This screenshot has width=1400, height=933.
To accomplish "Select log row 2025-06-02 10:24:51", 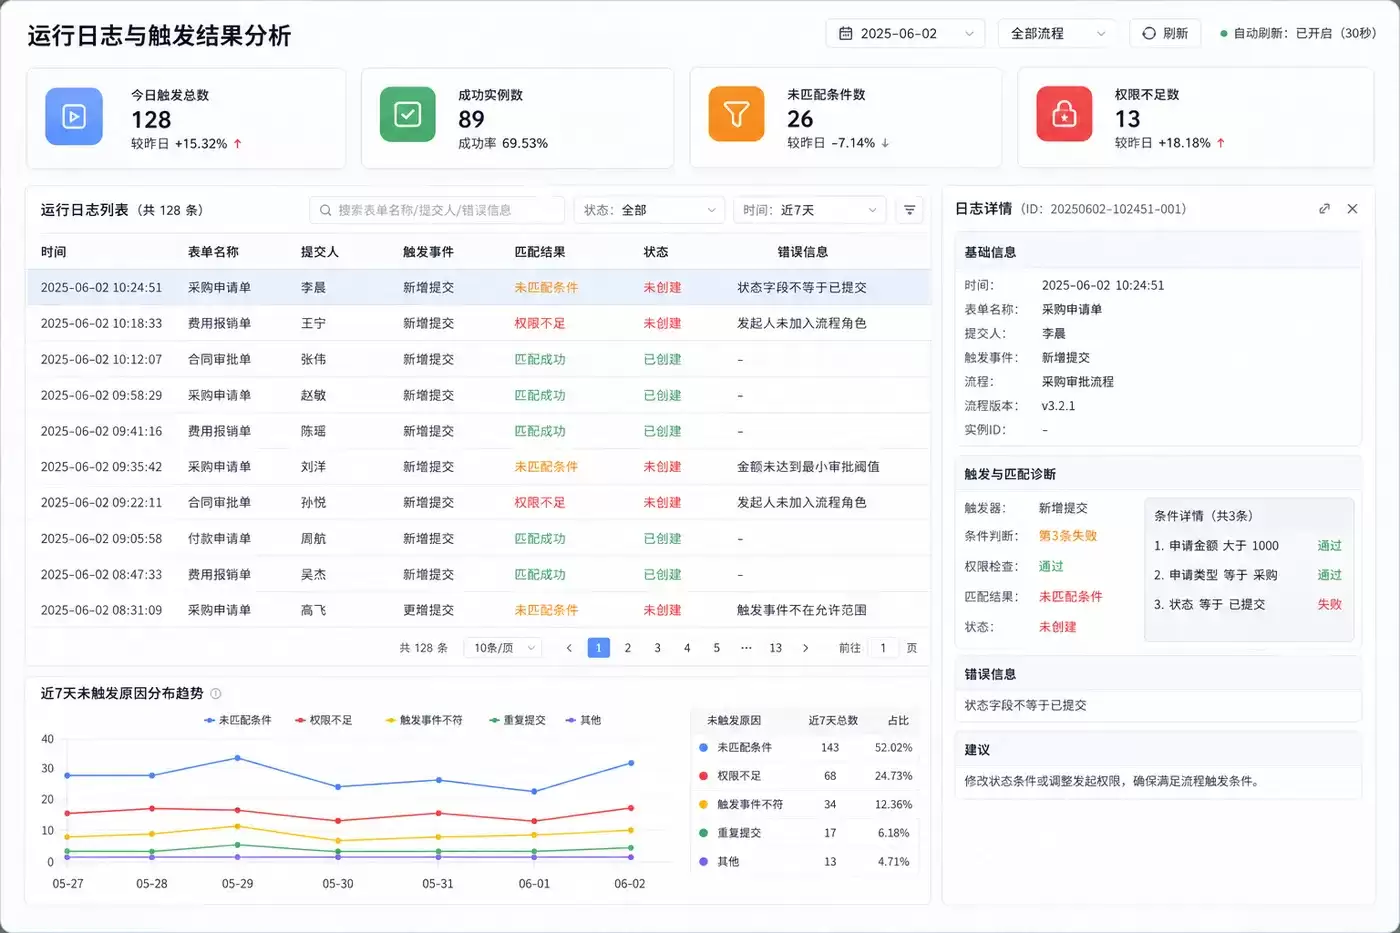I will click(478, 287).
